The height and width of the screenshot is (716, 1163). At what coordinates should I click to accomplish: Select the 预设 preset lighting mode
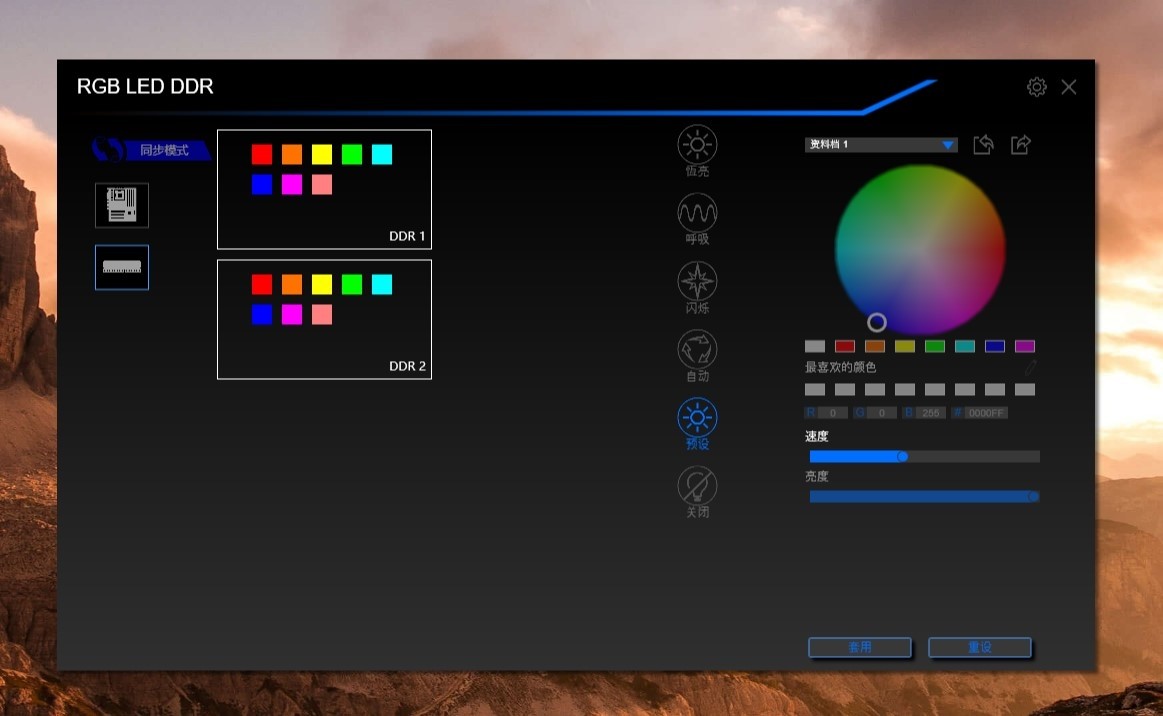[x=697, y=417]
